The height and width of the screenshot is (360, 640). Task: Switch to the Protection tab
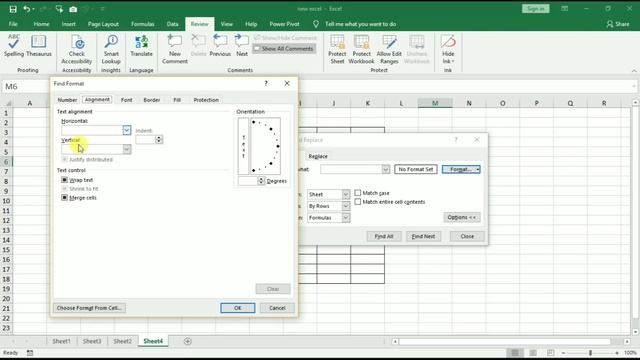click(206, 100)
